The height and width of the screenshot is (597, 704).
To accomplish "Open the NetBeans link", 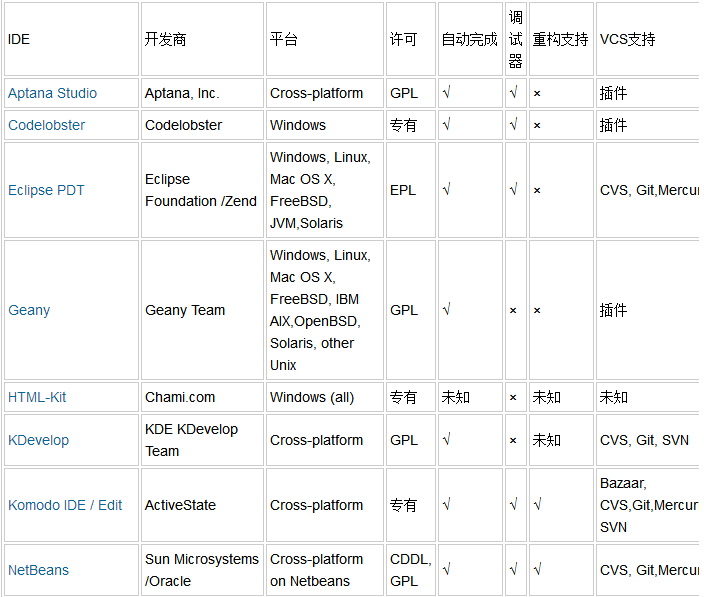I will pyautogui.click(x=38, y=570).
